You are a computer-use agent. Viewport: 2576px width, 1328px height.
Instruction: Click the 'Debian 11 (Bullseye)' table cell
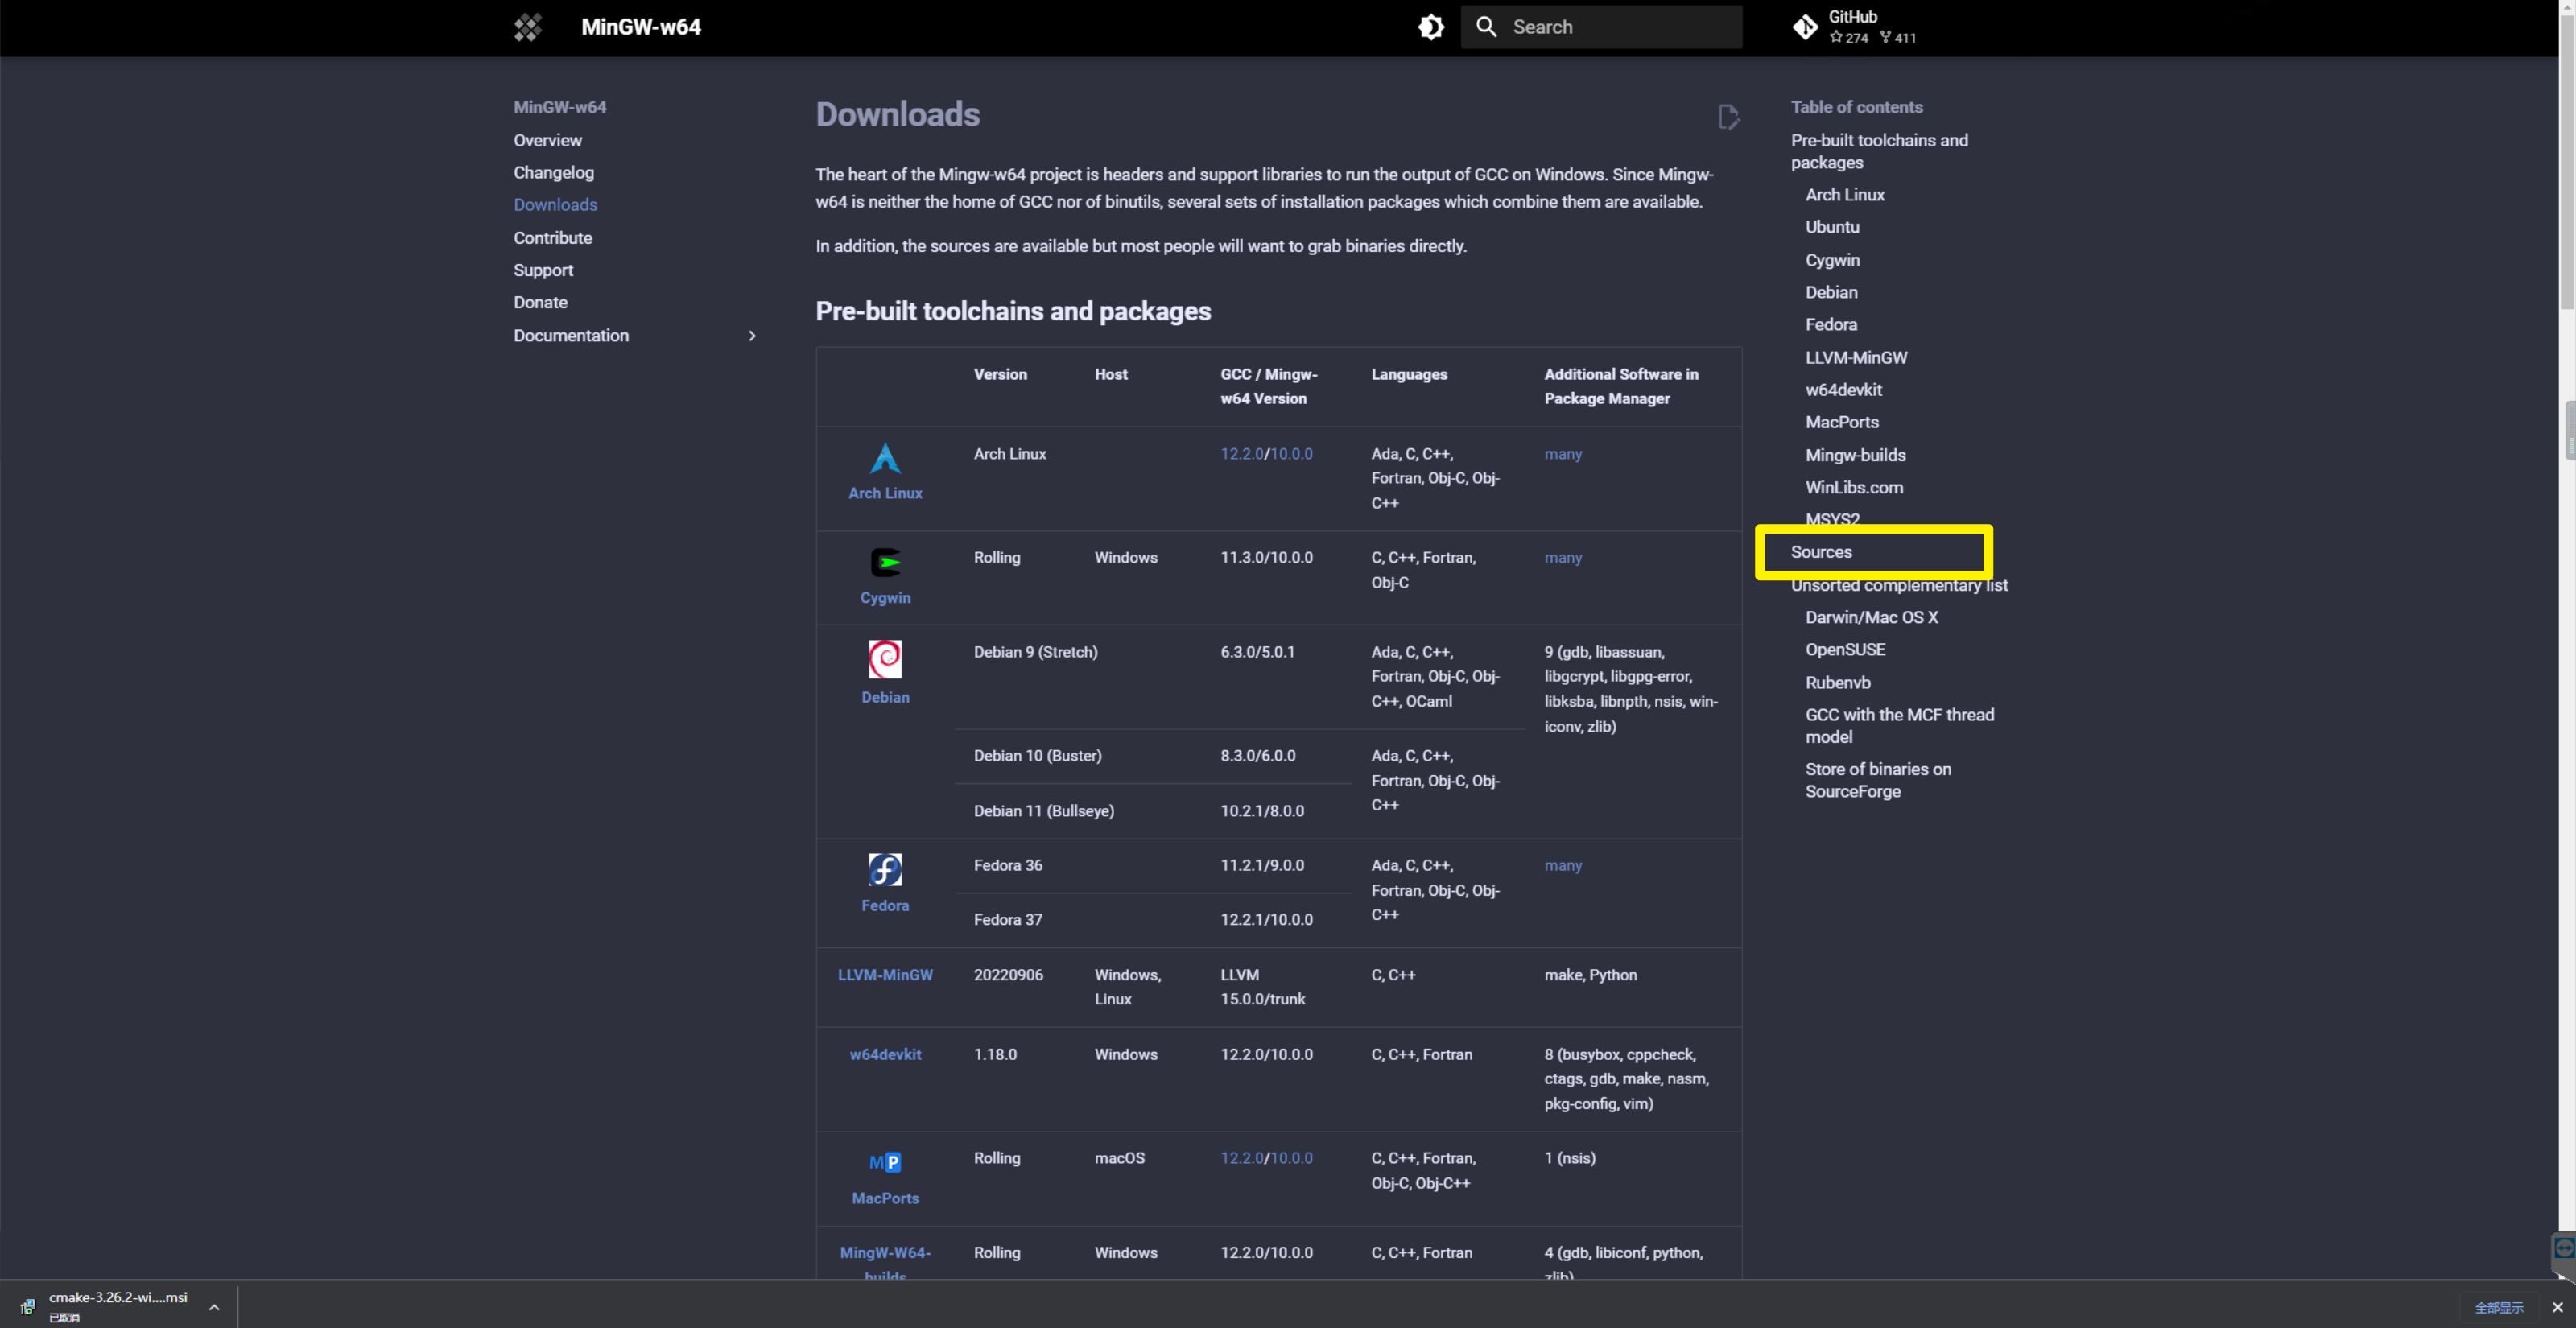coord(1043,810)
